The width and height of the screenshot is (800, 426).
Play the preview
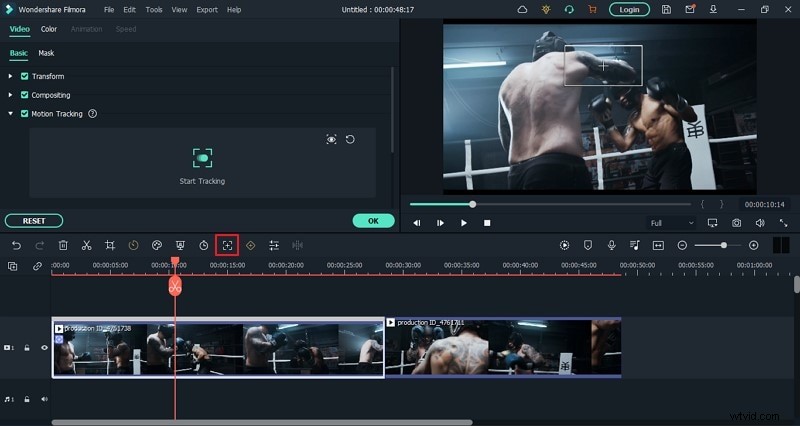tap(464, 223)
